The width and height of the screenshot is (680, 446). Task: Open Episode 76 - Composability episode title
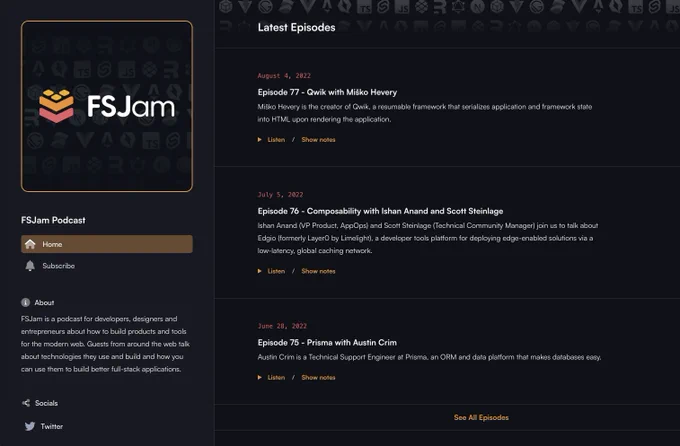coord(380,211)
